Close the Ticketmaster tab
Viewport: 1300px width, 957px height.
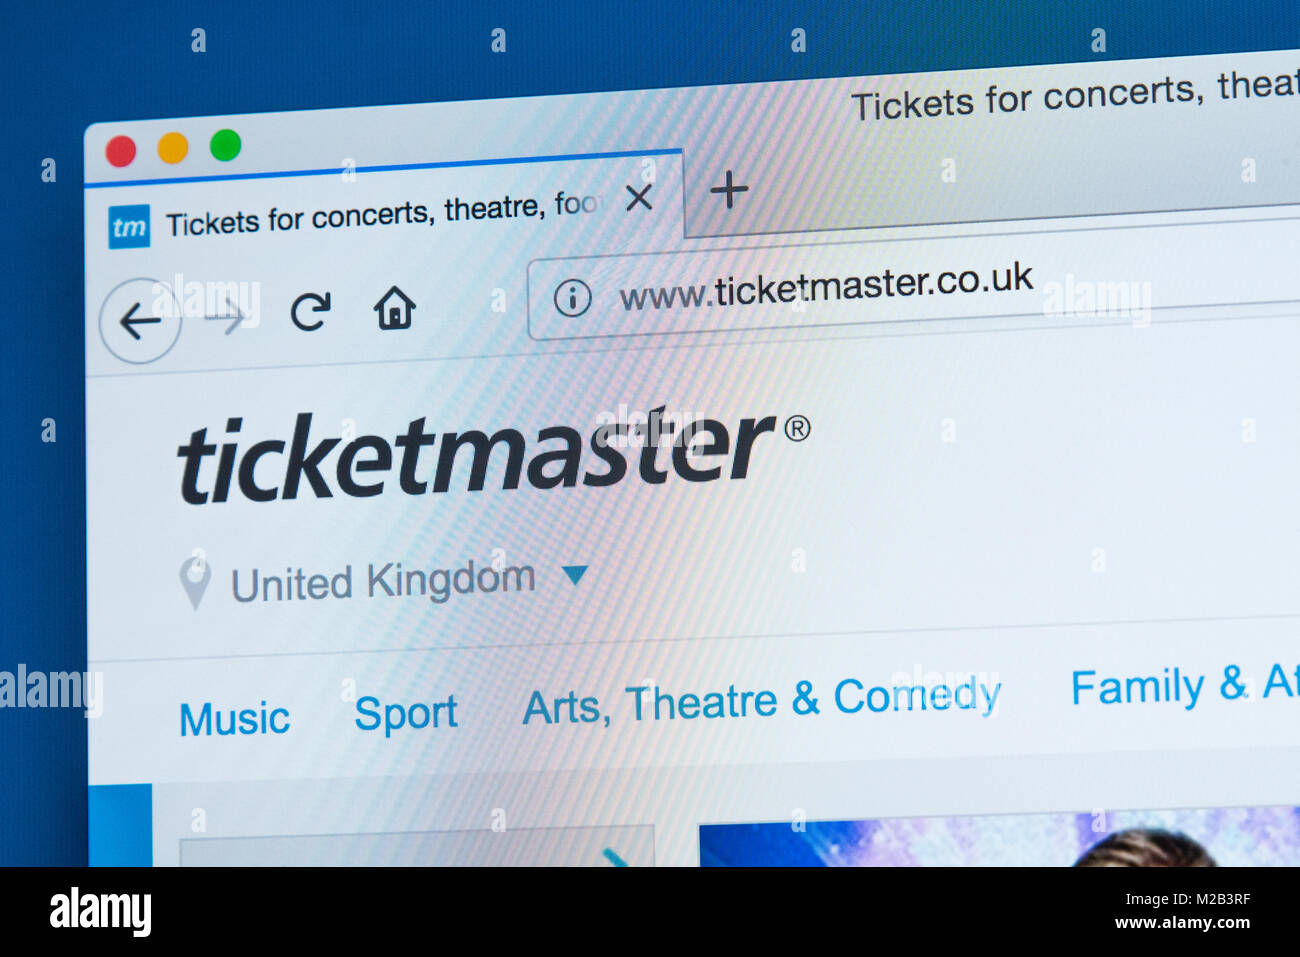click(639, 198)
